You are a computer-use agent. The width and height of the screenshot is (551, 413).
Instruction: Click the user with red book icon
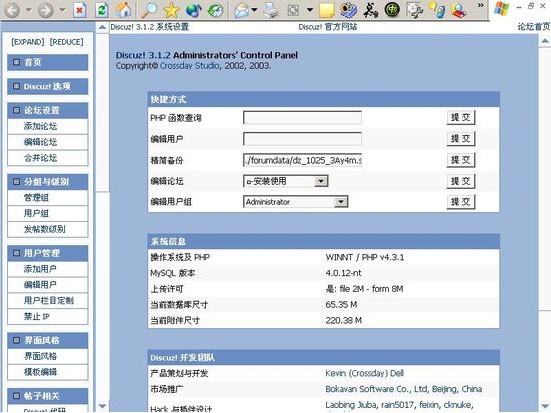click(459, 9)
